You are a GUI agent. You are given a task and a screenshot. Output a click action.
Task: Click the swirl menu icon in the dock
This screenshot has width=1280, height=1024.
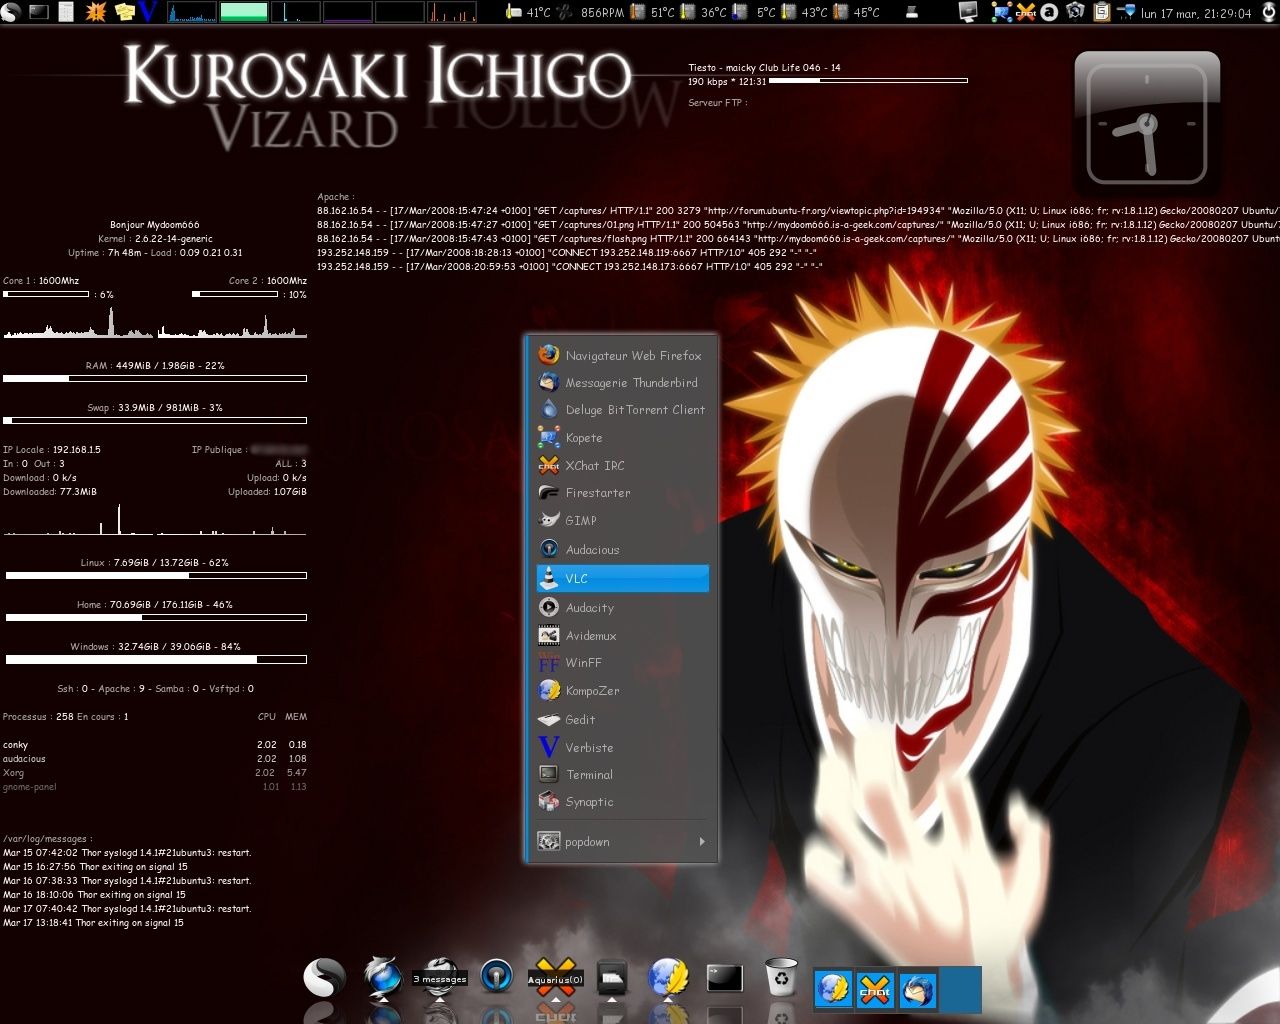pyautogui.click(x=325, y=977)
